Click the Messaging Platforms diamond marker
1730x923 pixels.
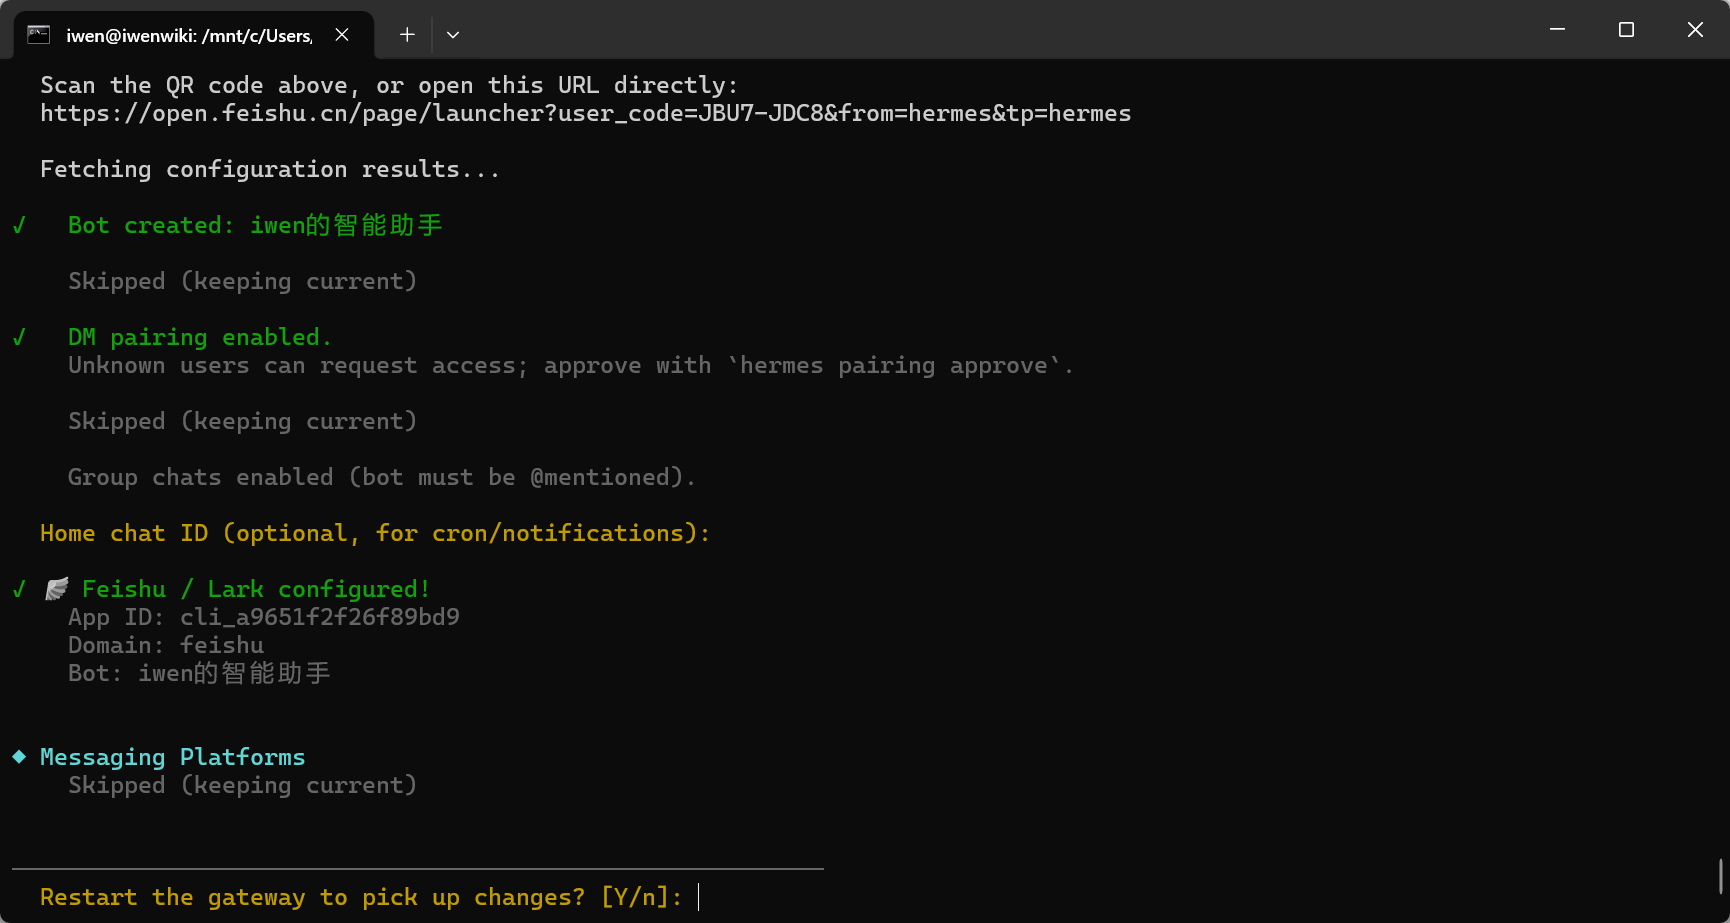pyautogui.click(x=19, y=756)
